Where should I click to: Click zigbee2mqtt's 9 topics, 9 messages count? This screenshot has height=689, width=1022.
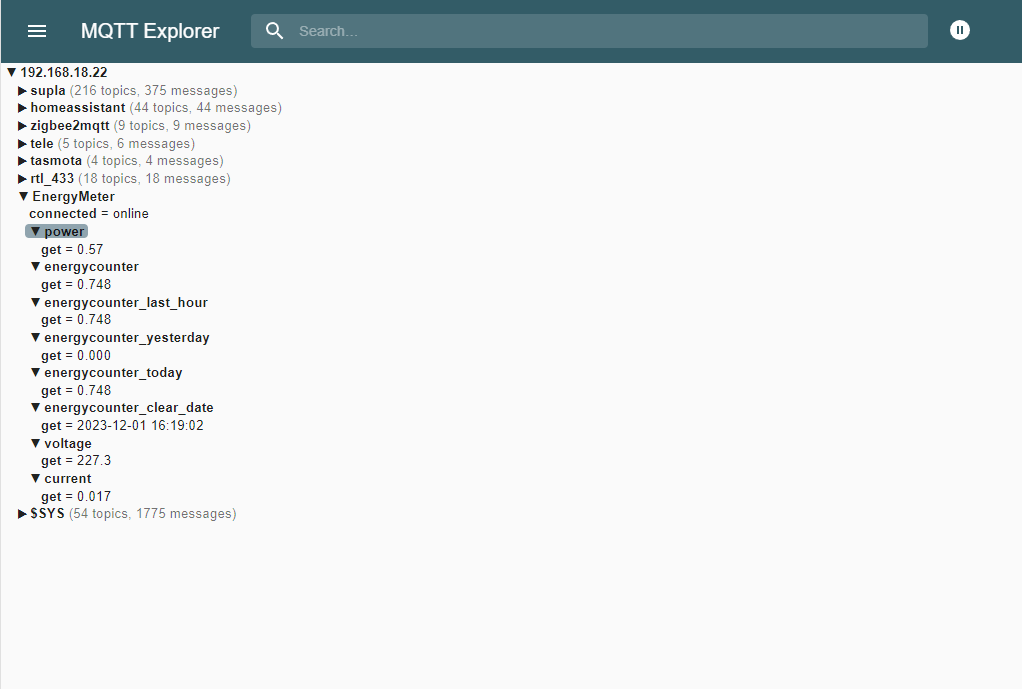coord(182,126)
